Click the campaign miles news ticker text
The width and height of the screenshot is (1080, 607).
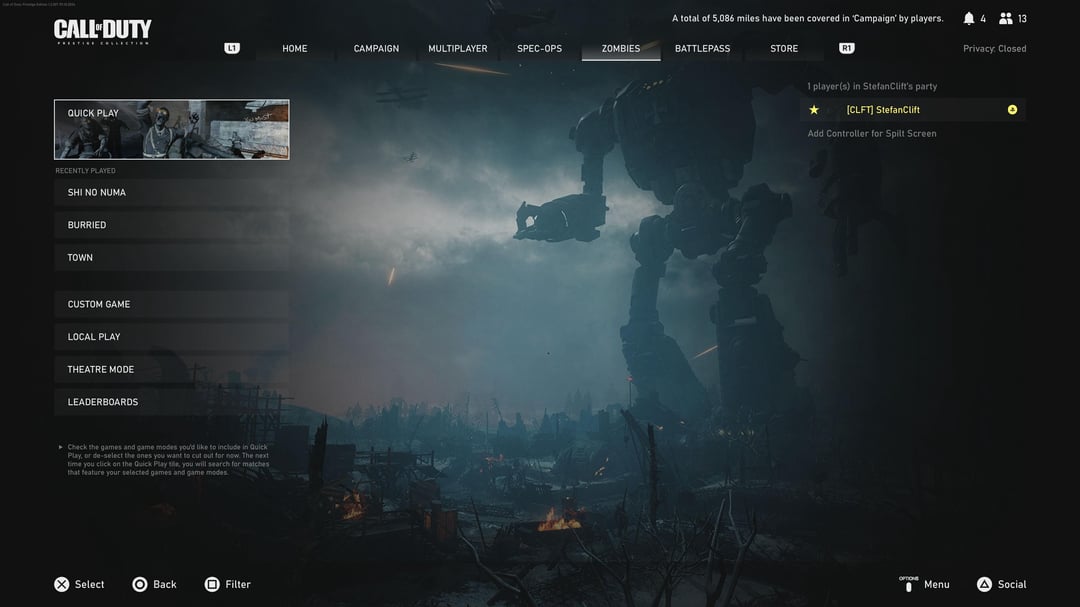[808, 19]
